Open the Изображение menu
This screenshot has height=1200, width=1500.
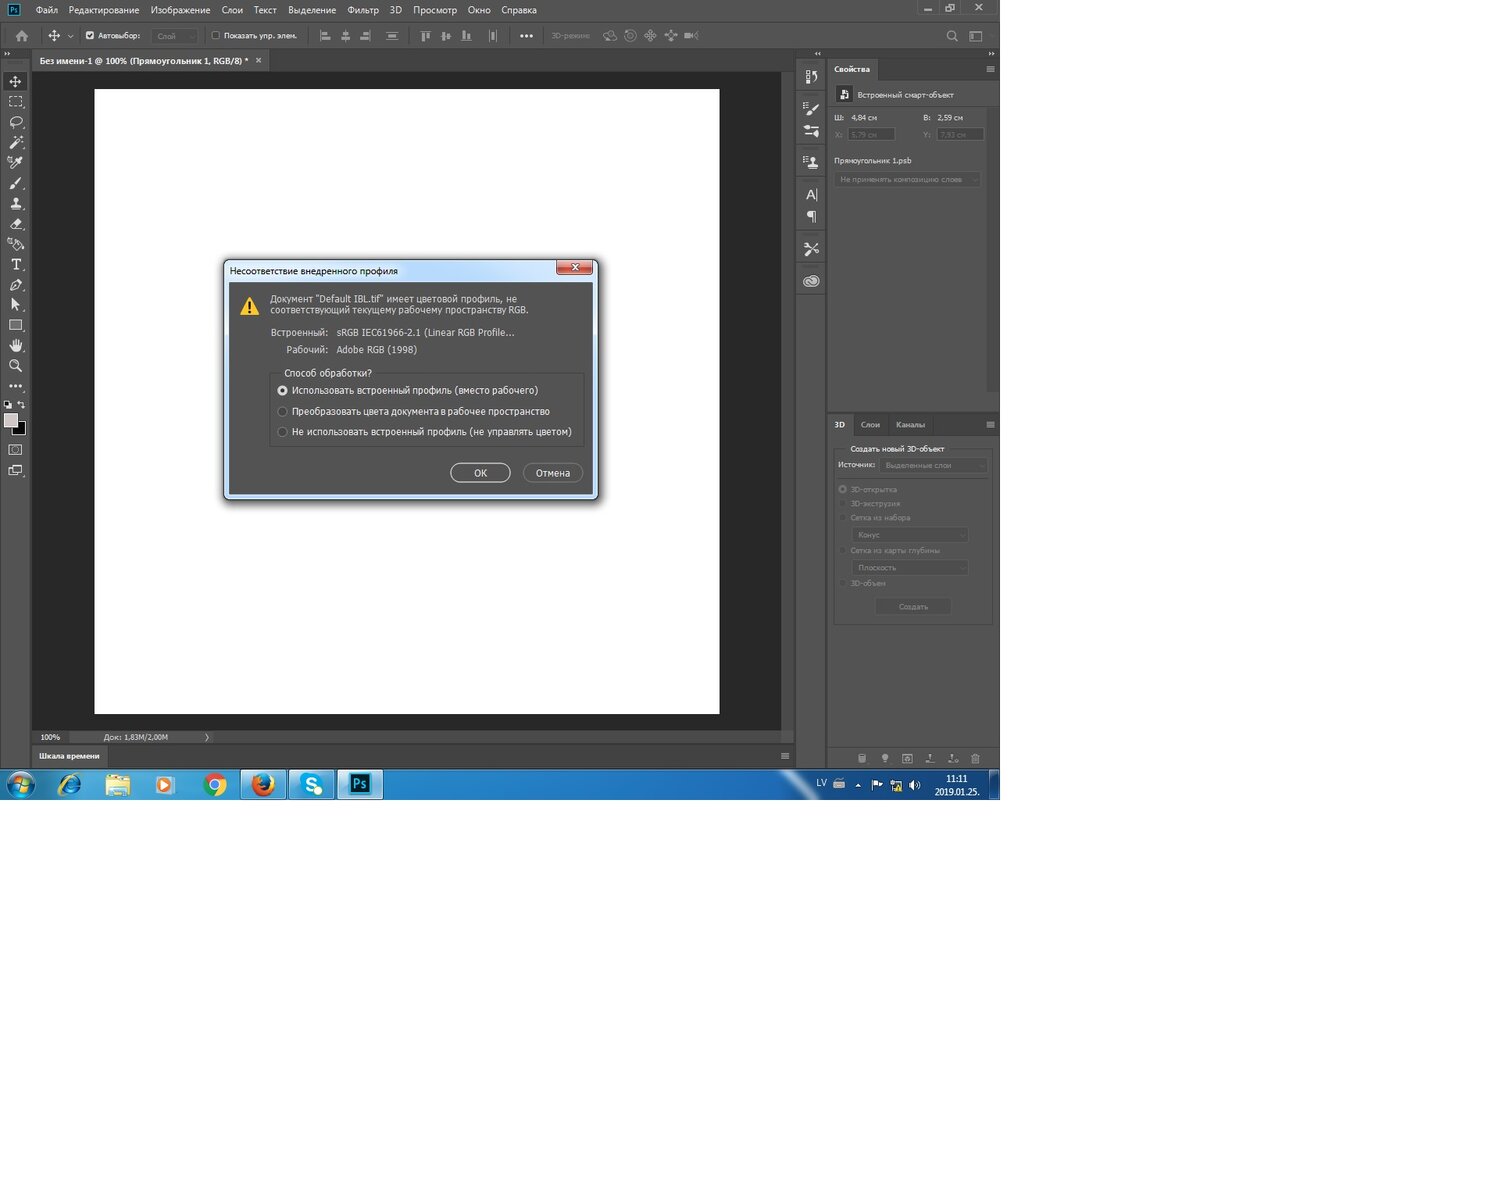tap(180, 10)
